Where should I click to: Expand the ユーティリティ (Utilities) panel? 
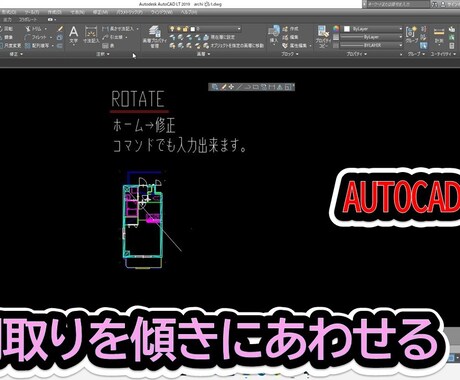tap(443, 54)
